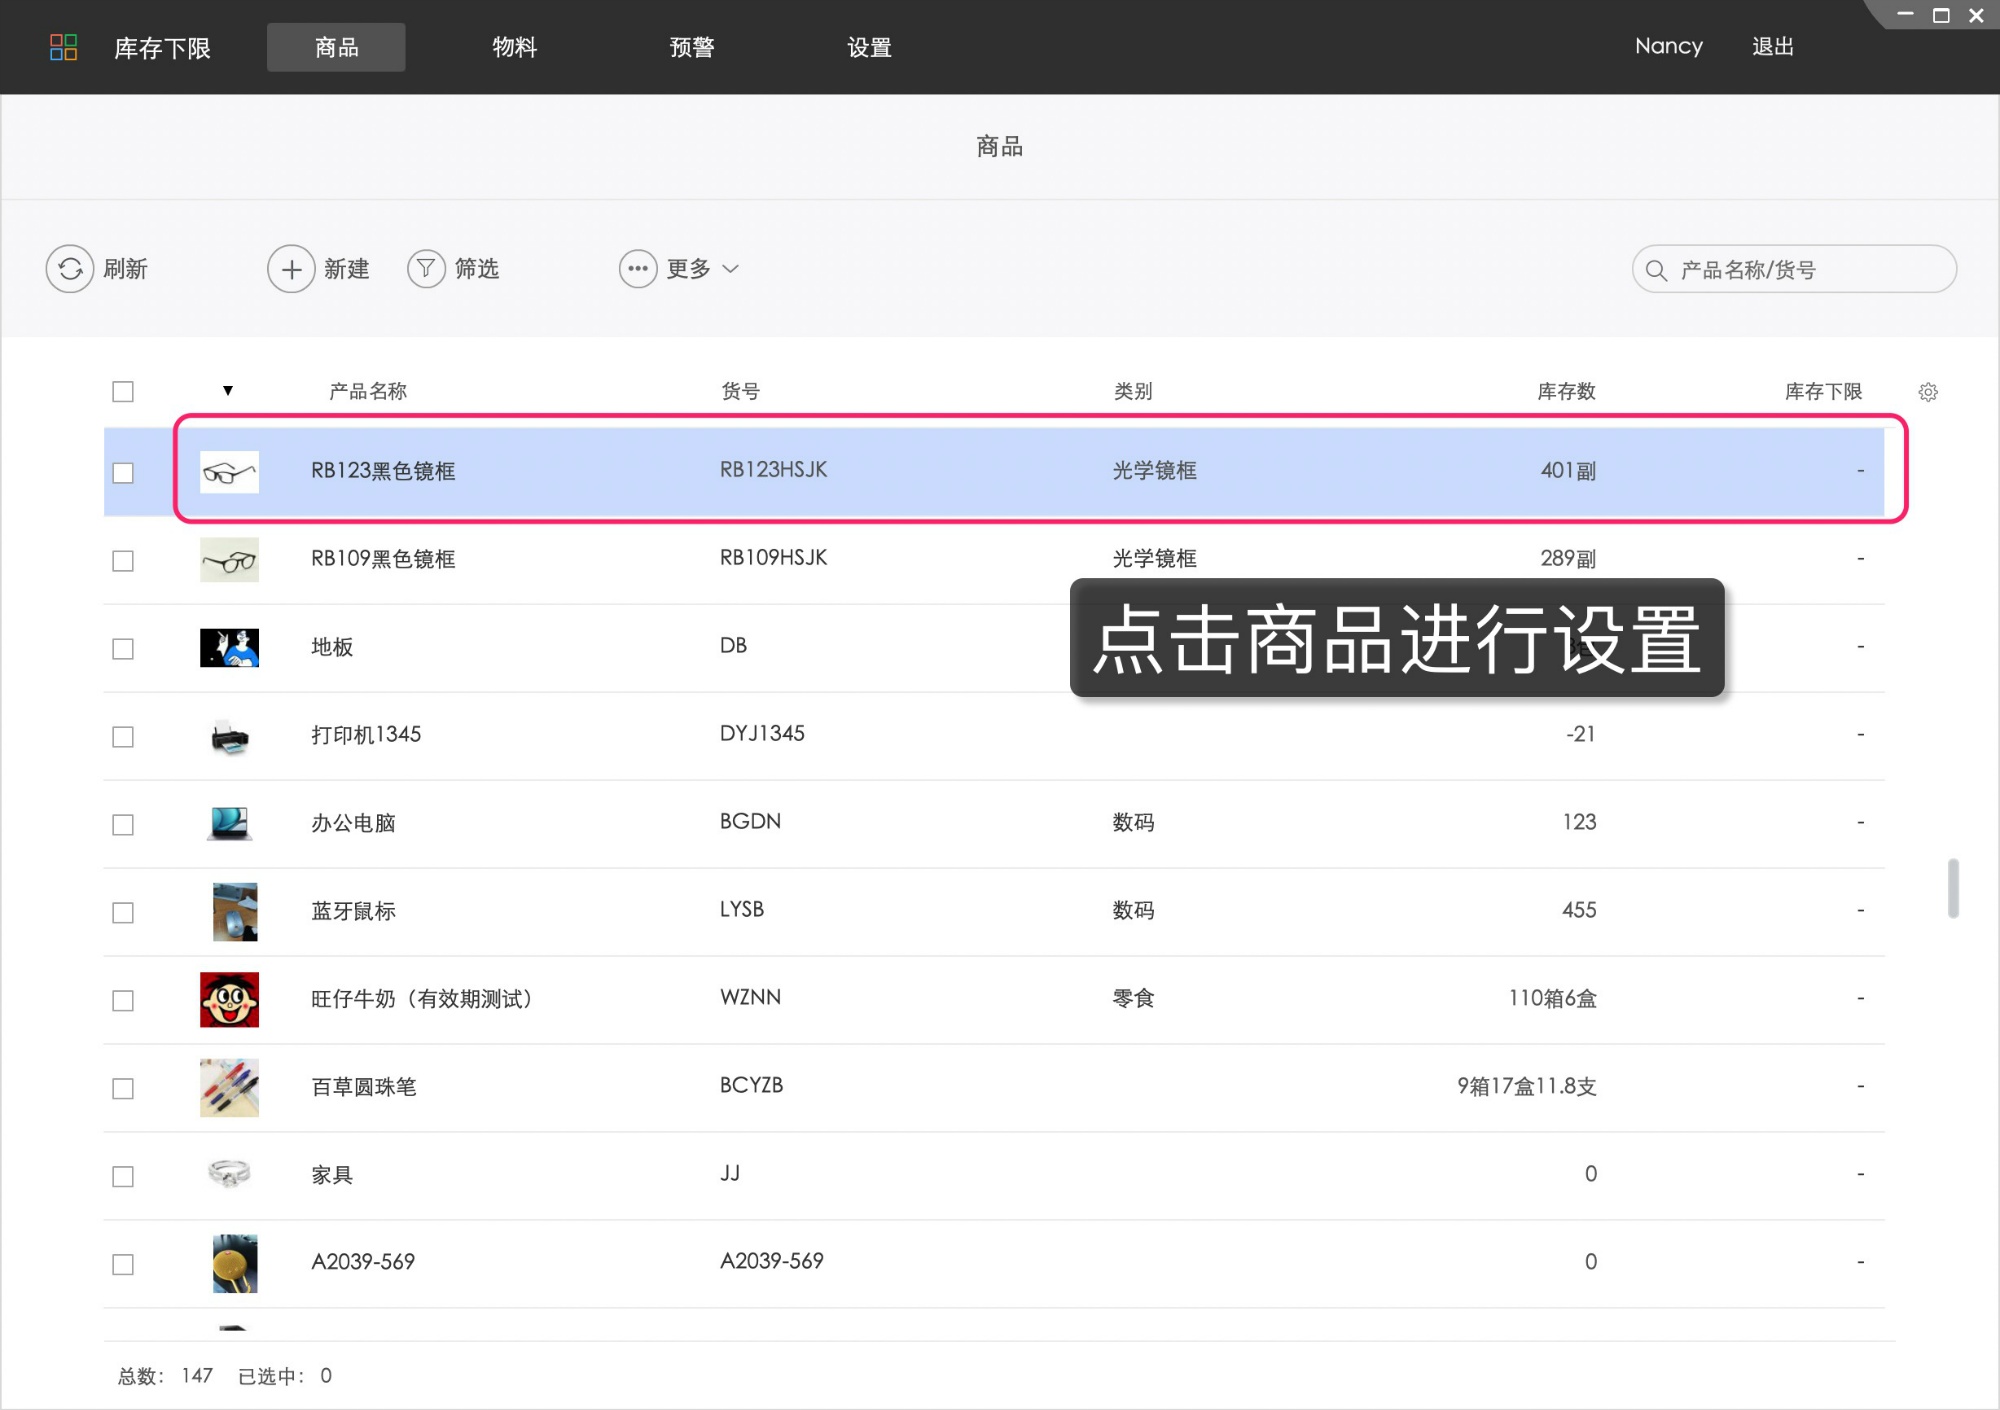Check the box for RB109黑色镜框
This screenshot has height=1410, width=2000.
pyautogui.click(x=123, y=561)
